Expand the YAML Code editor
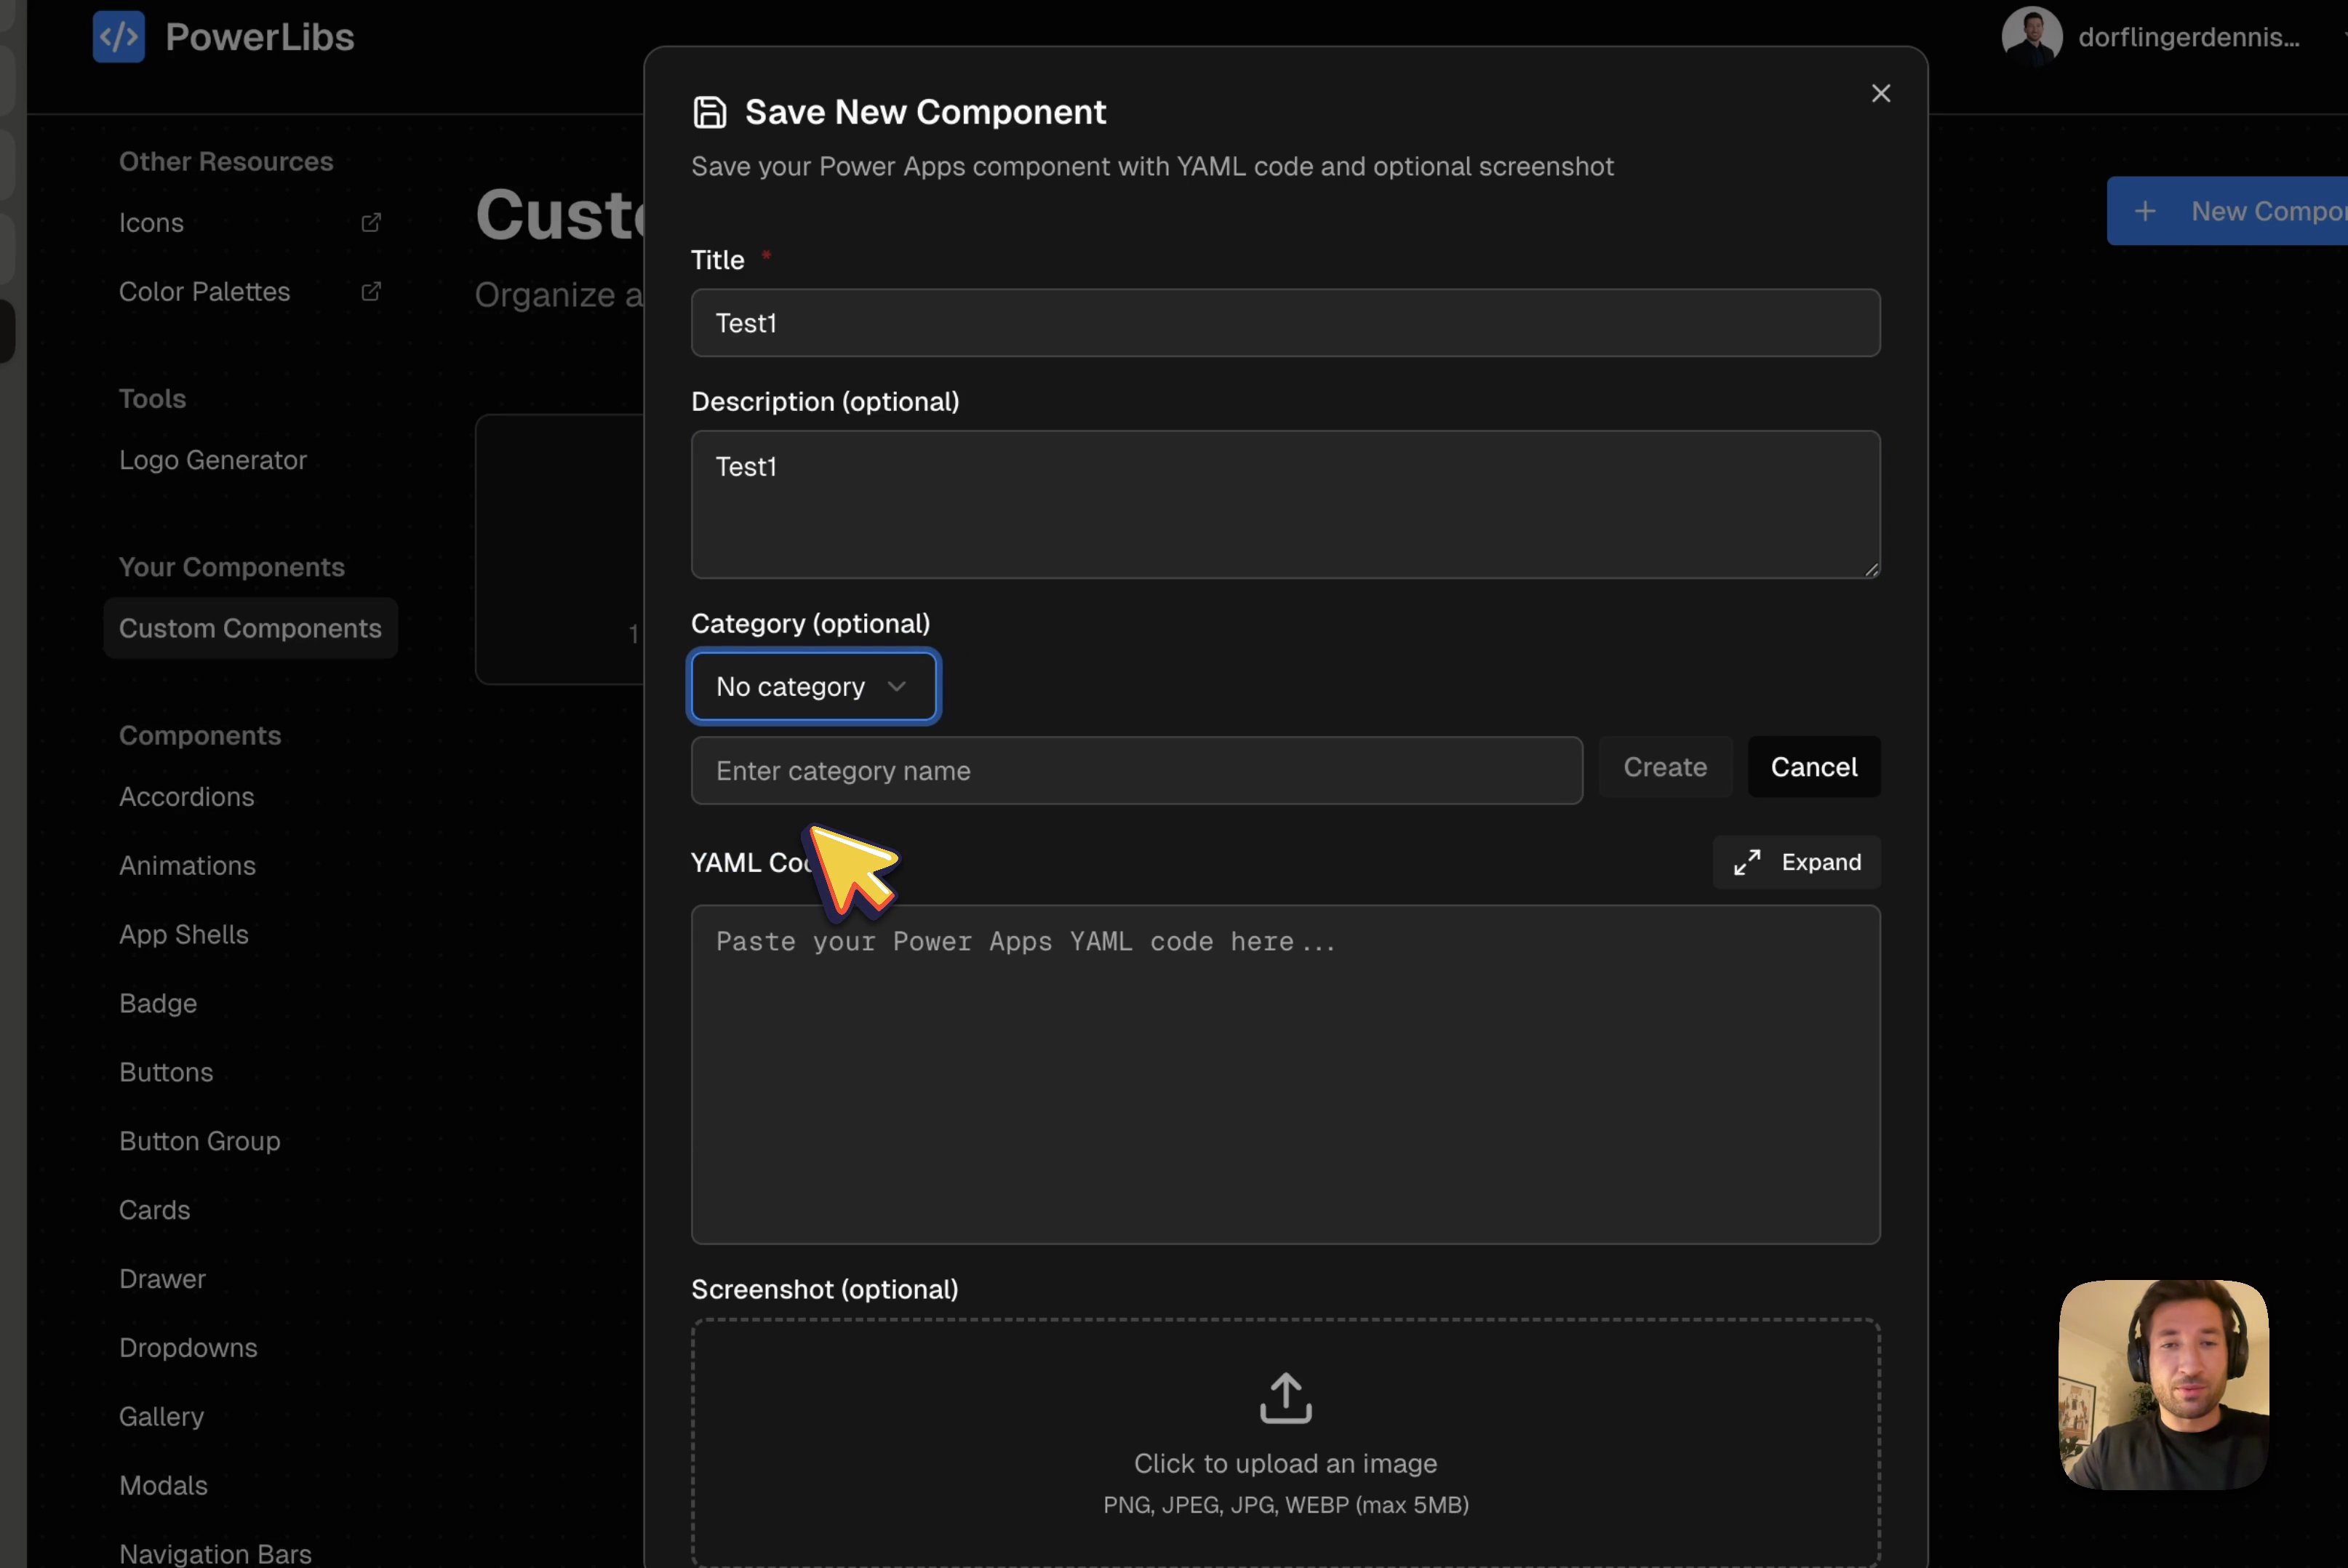Viewport: 2348px width, 1568px height. coord(1795,861)
